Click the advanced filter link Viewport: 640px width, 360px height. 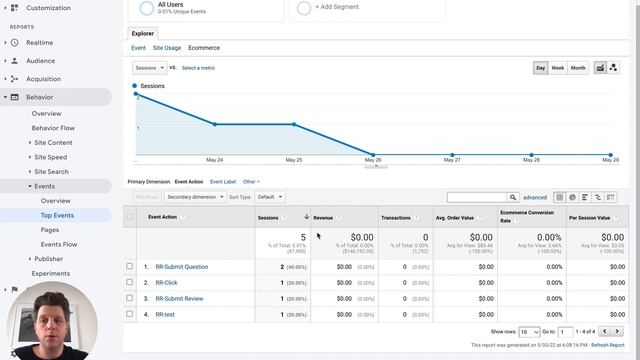coord(535,198)
